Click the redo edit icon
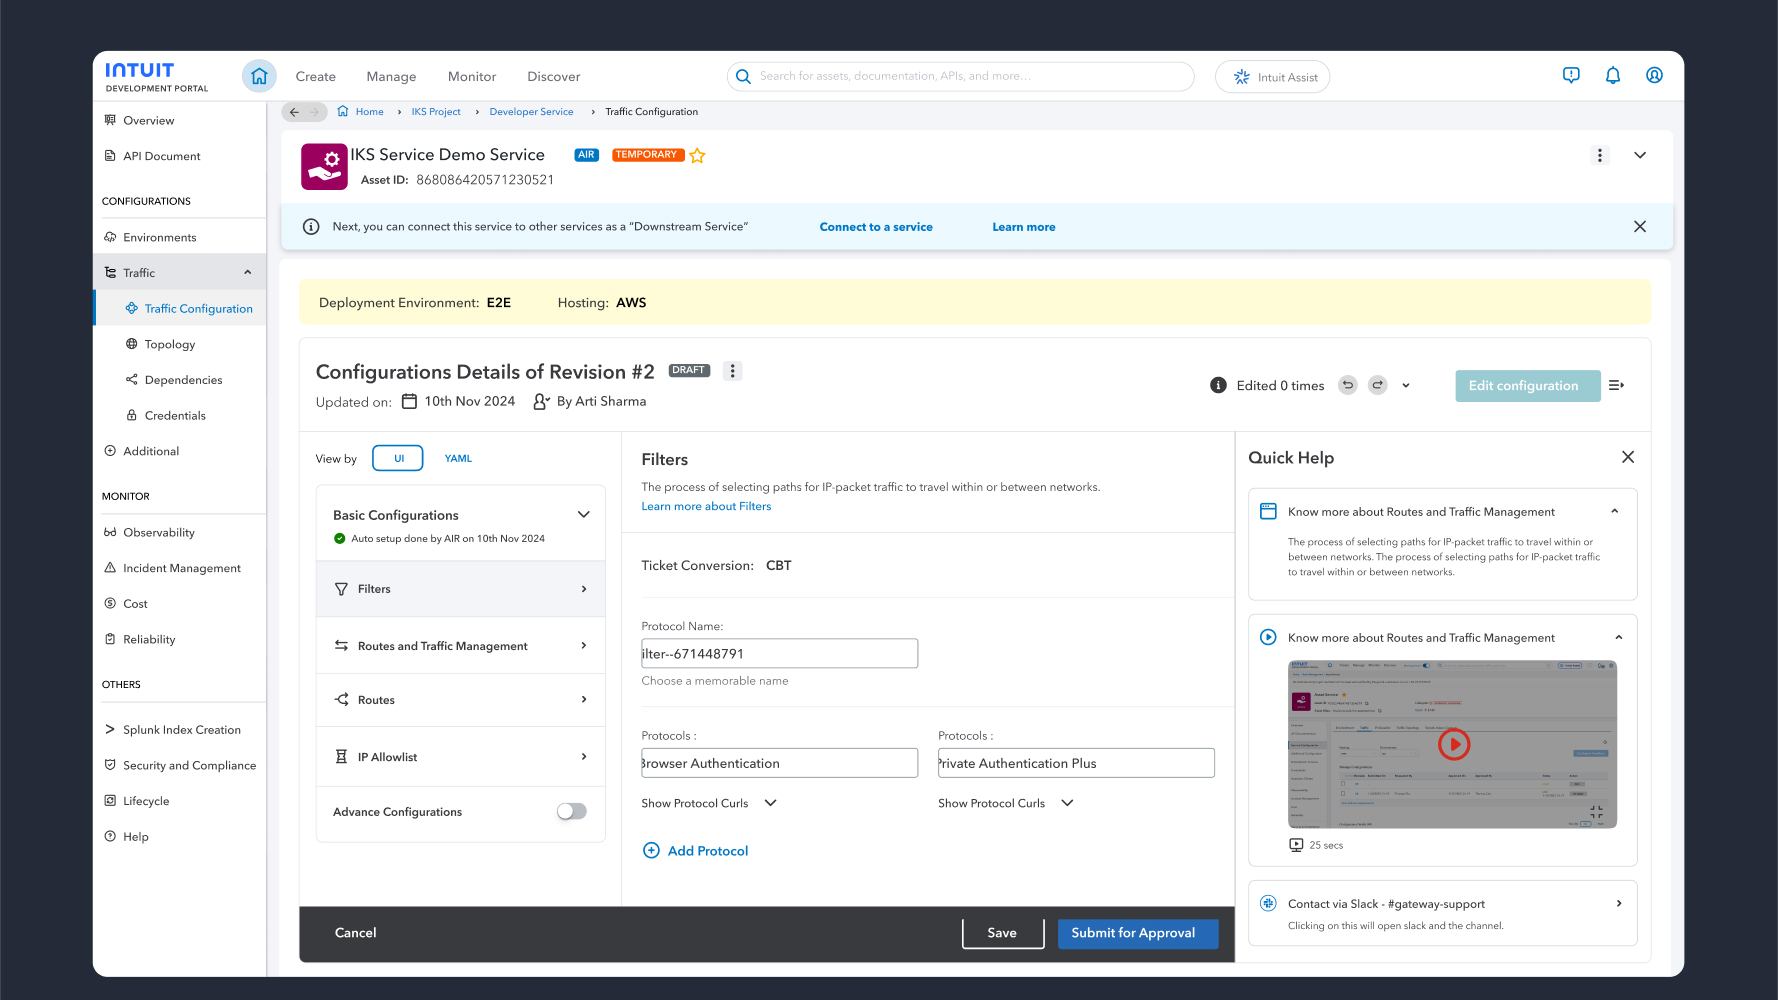This screenshot has width=1778, height=1000. 1377,385
